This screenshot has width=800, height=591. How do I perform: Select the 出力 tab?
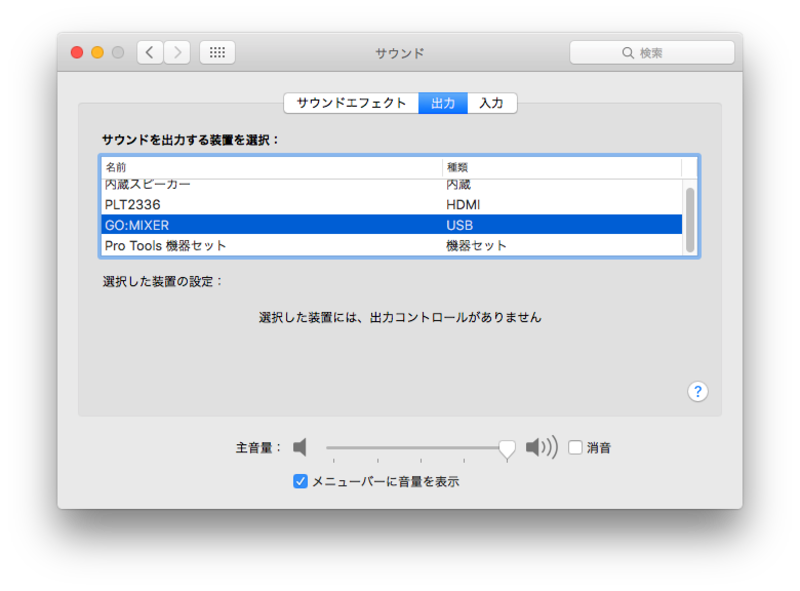point(443,103)
